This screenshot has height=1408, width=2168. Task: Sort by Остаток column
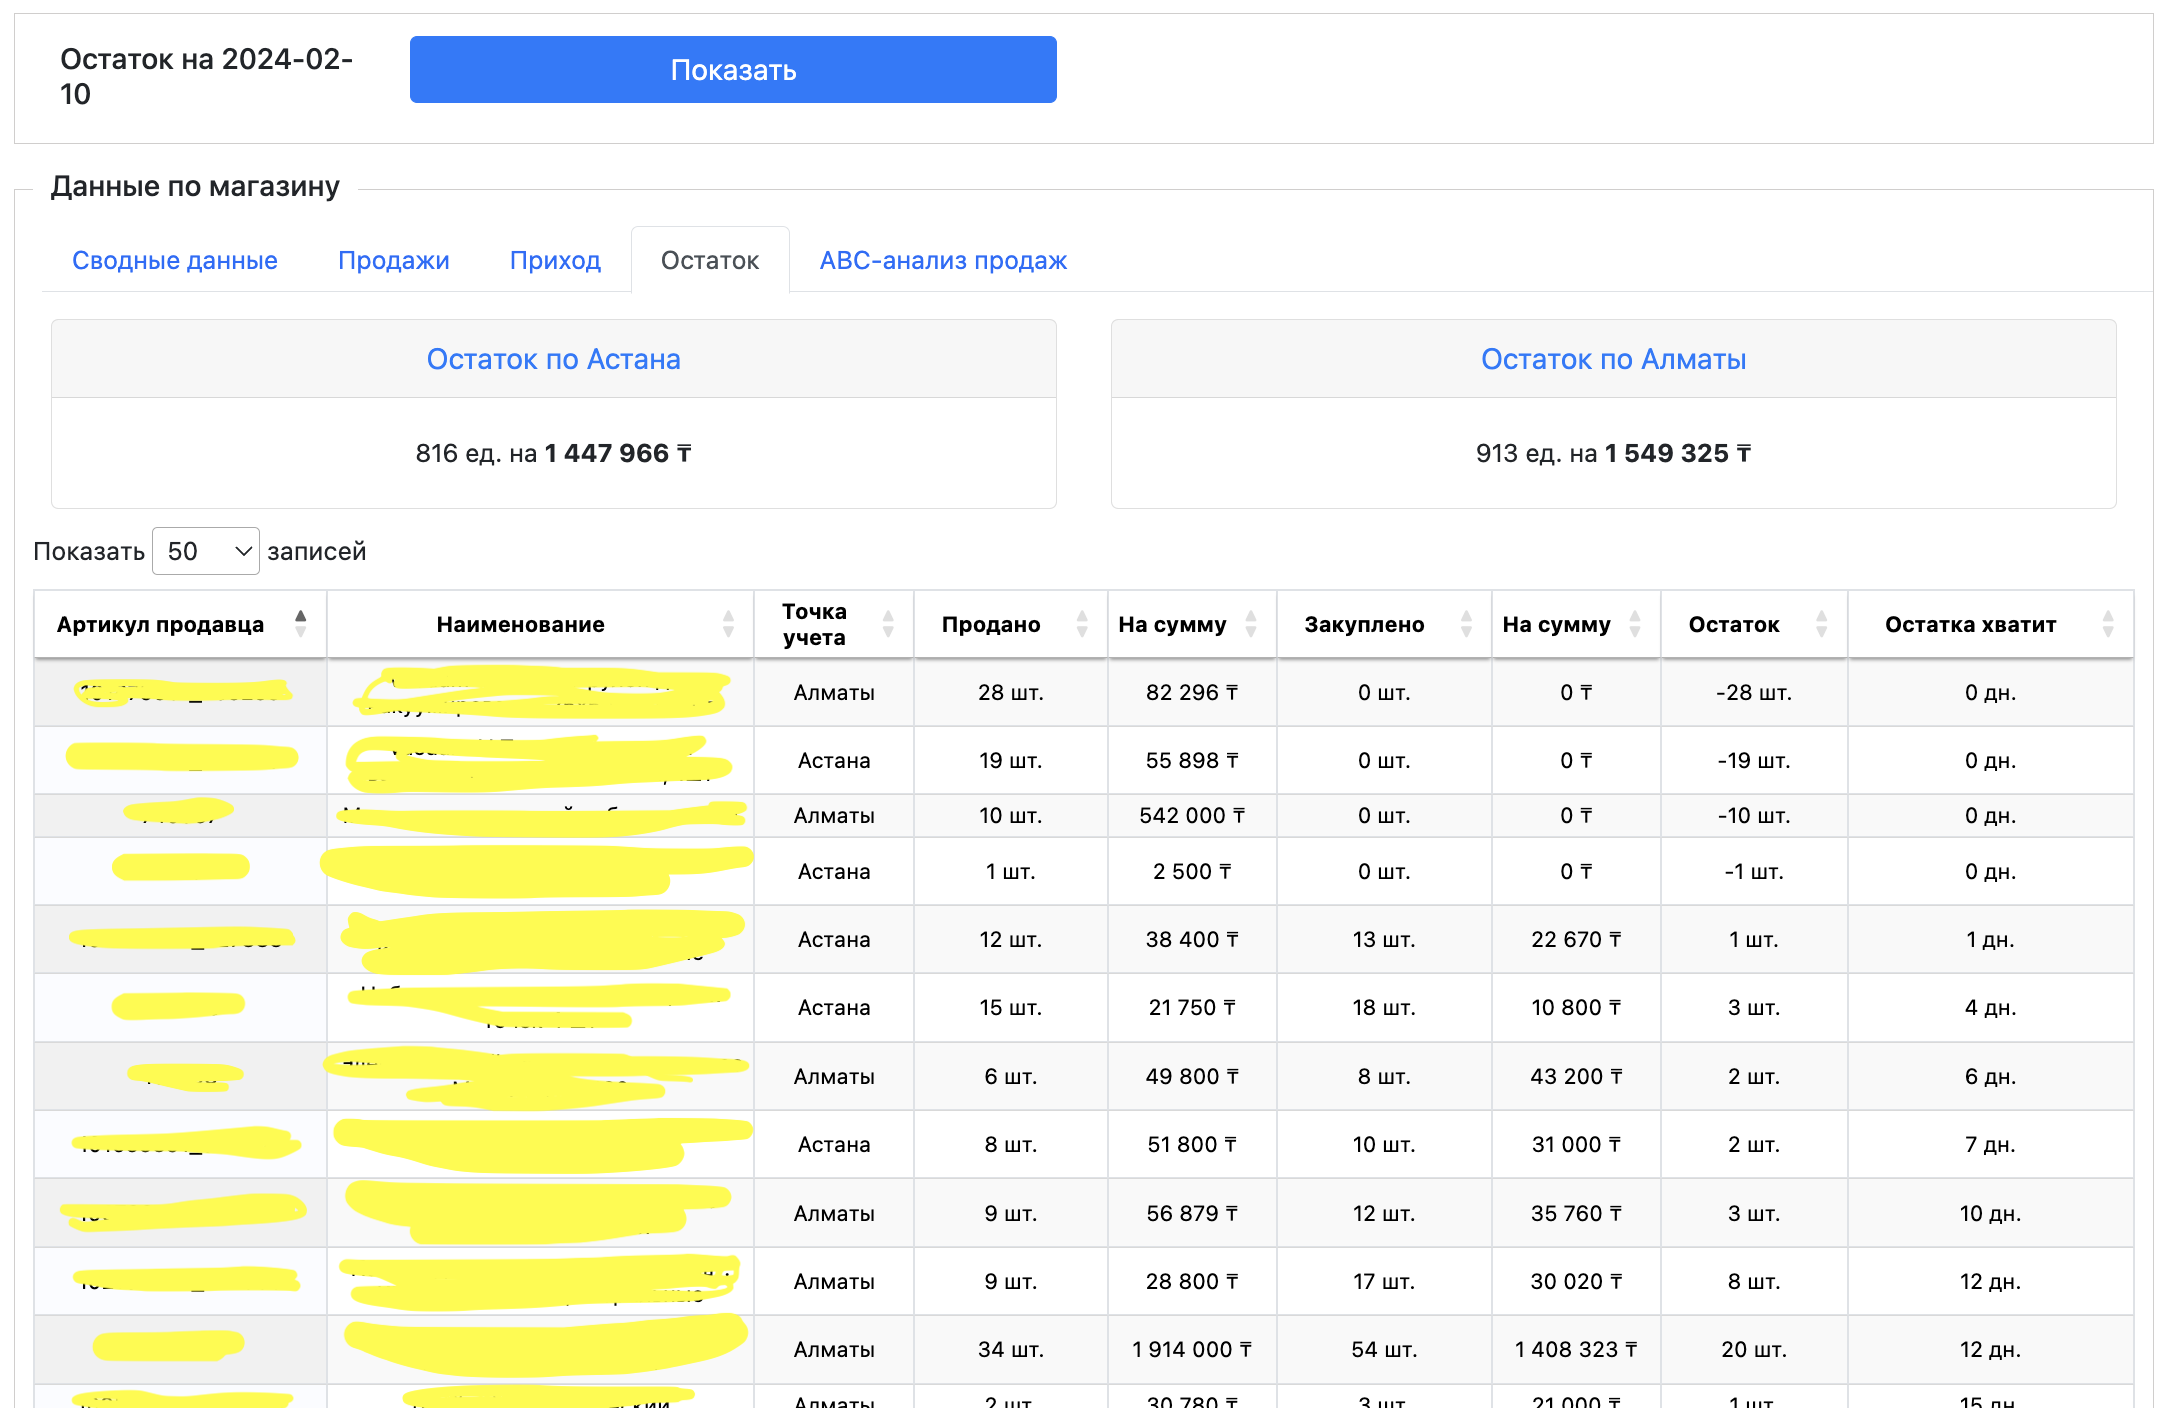coord(1754,624)
